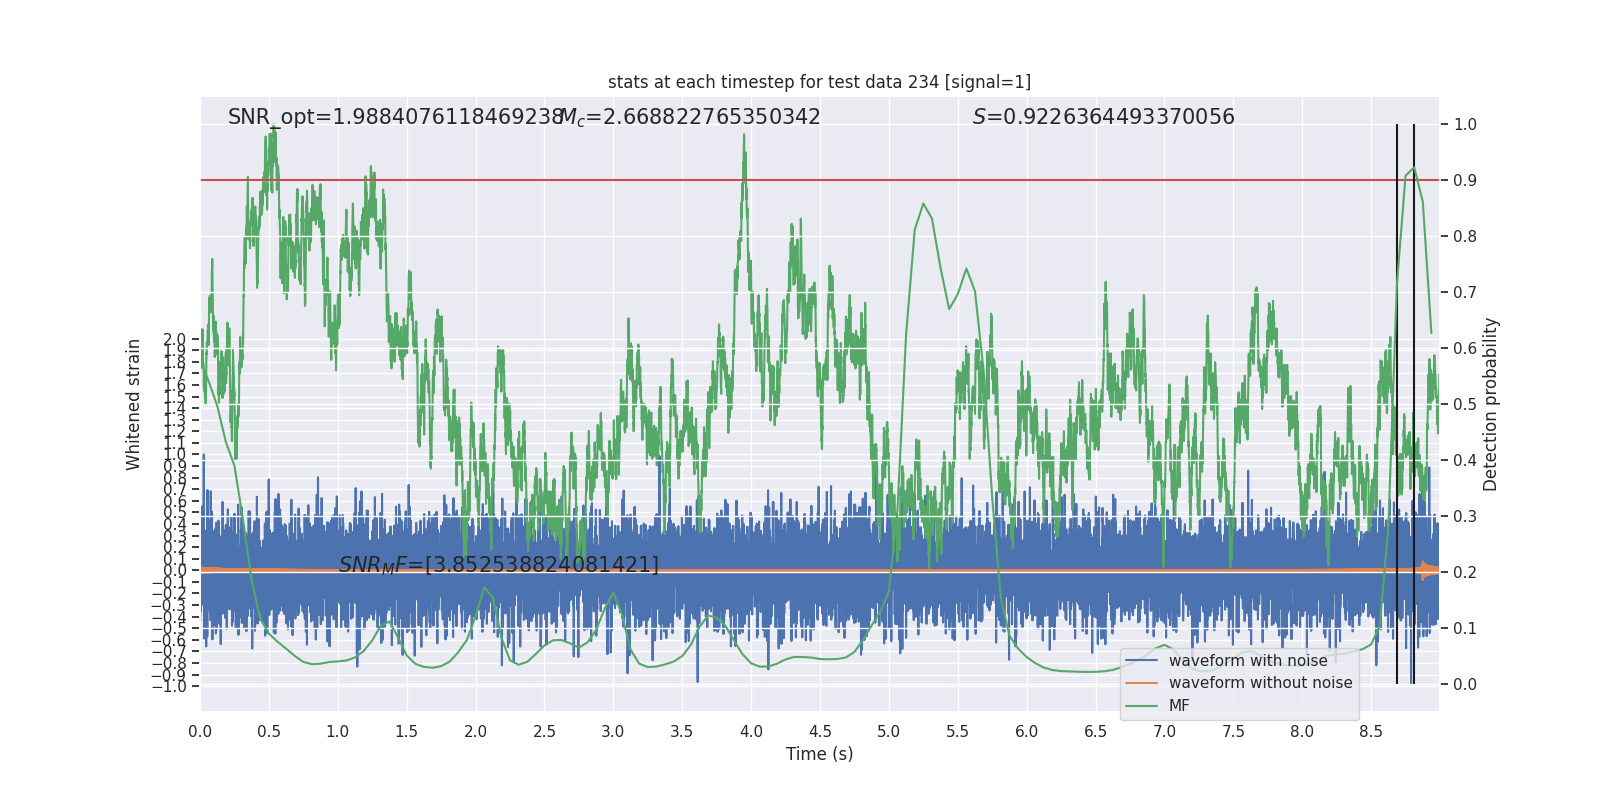This screenshot has height=800, width=1600.
Task: Click the right-axis tick label 1.0
Action: pyautogui.click(x=1465, y=125)
